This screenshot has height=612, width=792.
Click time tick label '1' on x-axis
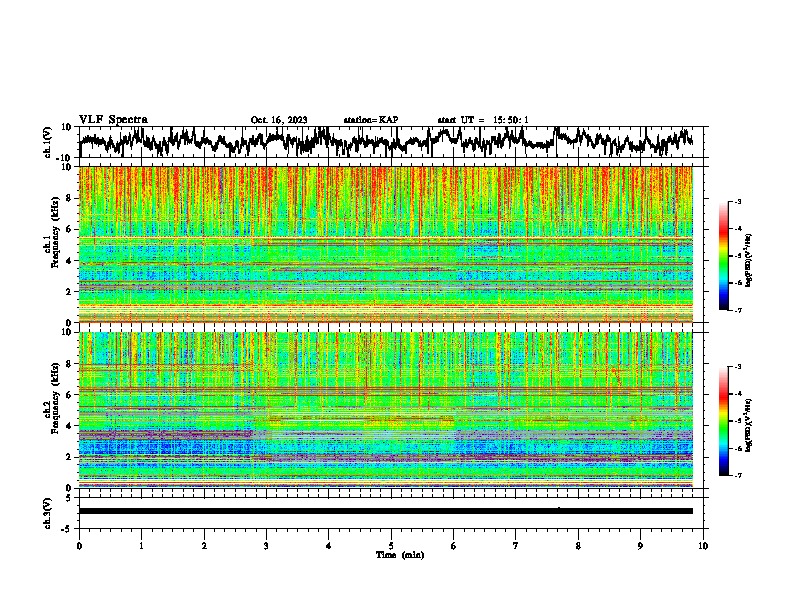click(141, 546)
